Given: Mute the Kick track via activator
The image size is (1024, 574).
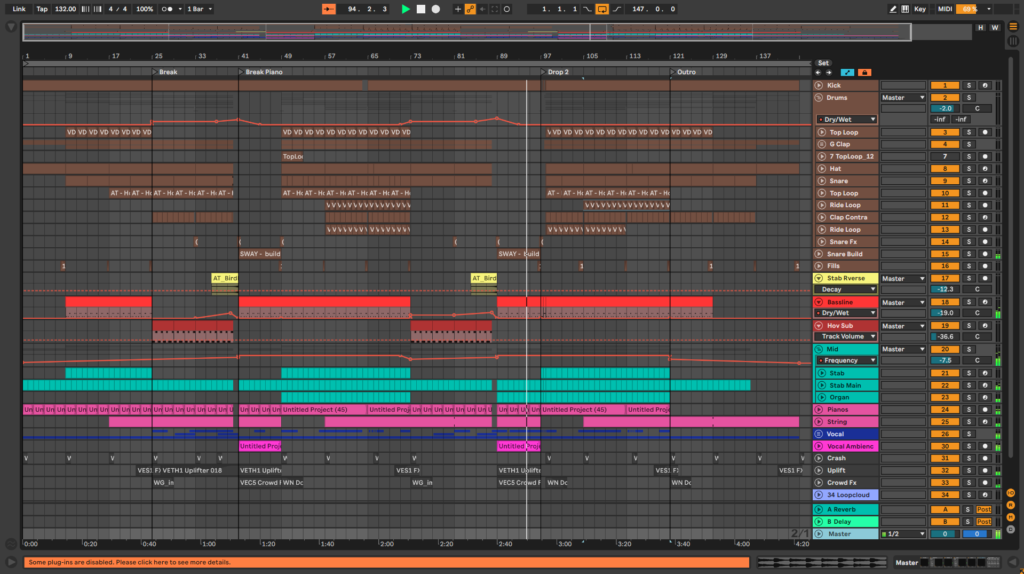Looking at the screenshot, I should tap(945, 85).
